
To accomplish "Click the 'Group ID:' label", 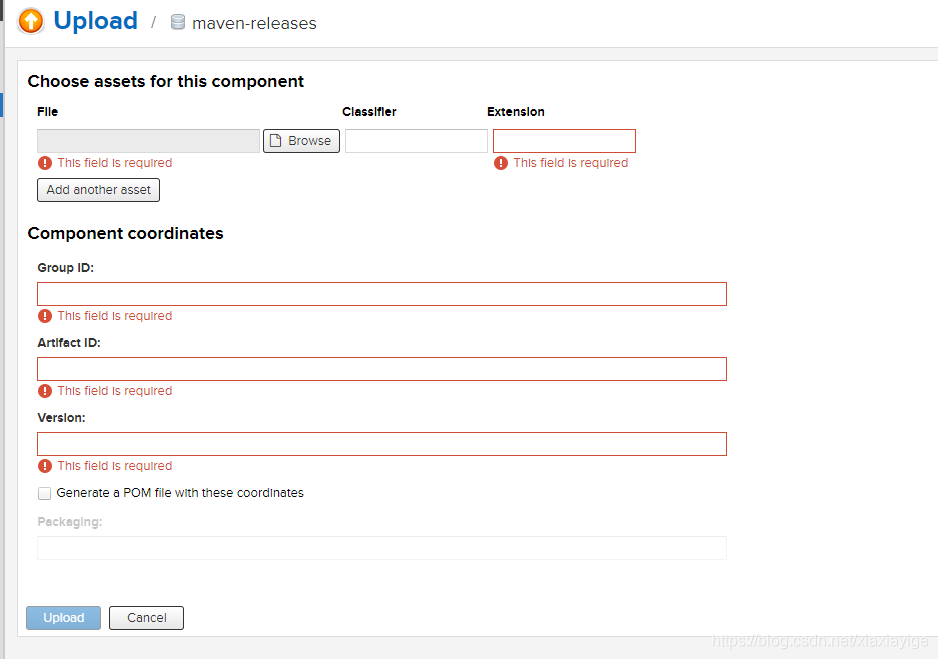I will point(66,268).
